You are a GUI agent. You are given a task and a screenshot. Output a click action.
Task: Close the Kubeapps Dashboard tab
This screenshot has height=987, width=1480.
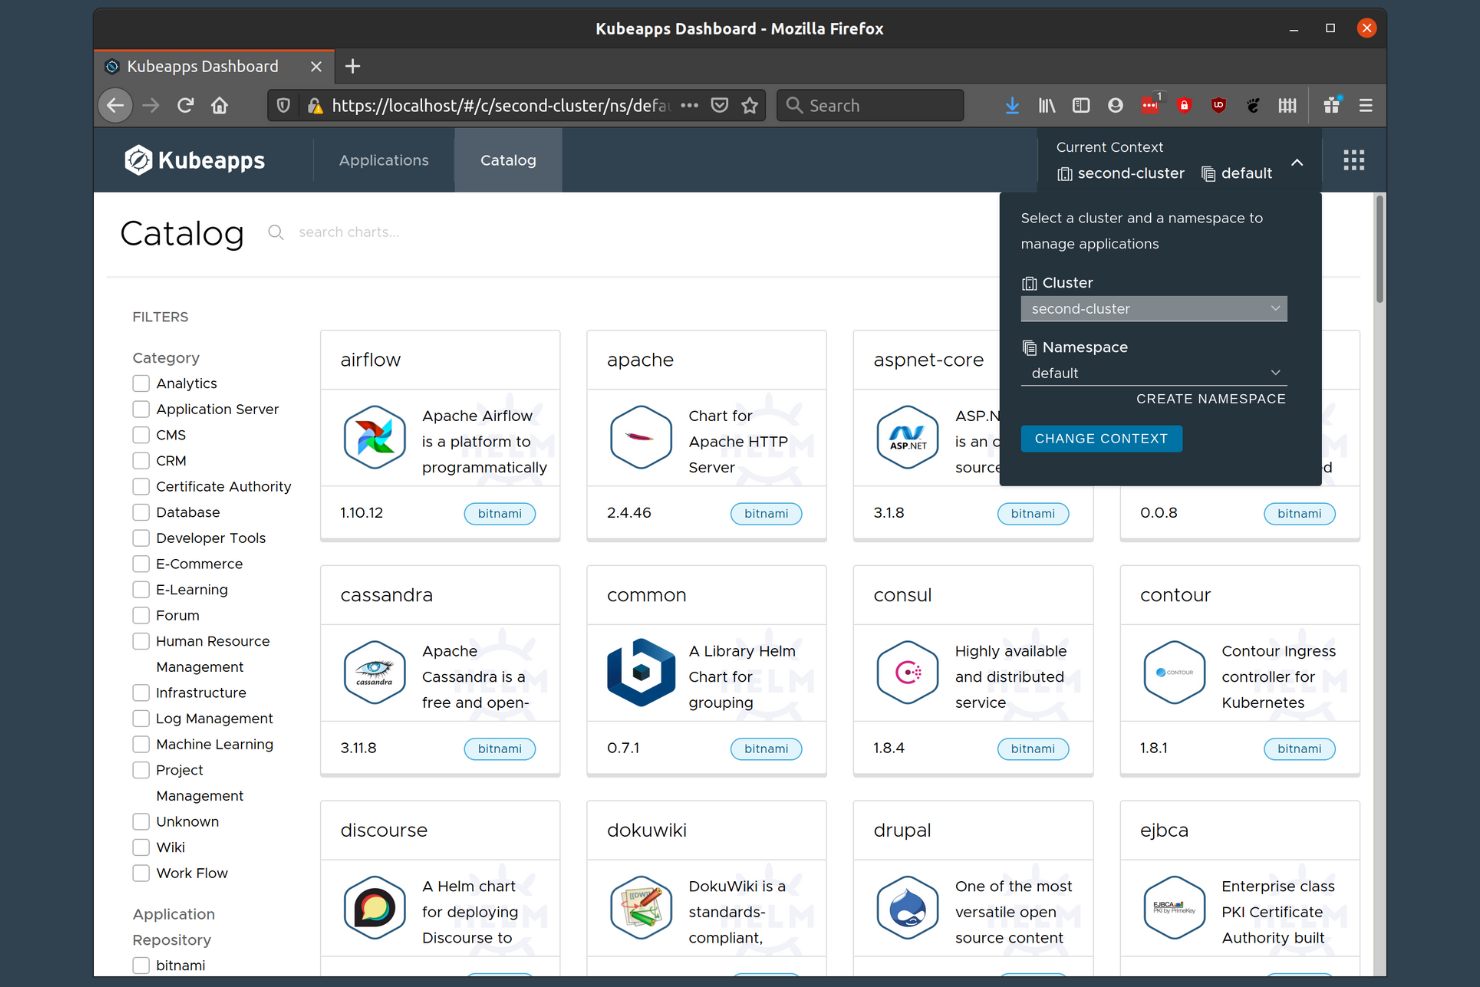pyautogui.click(x=316, y=66)
